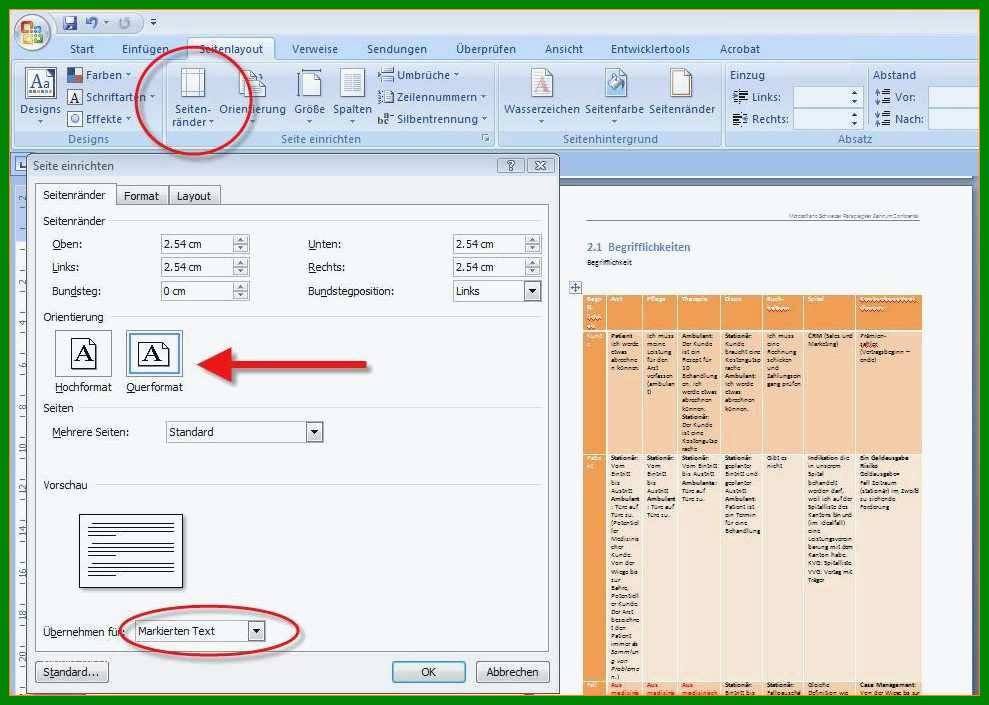Decrease the Links margin value
The height and width of the screenshot is (705, 989).
[240, 272]
